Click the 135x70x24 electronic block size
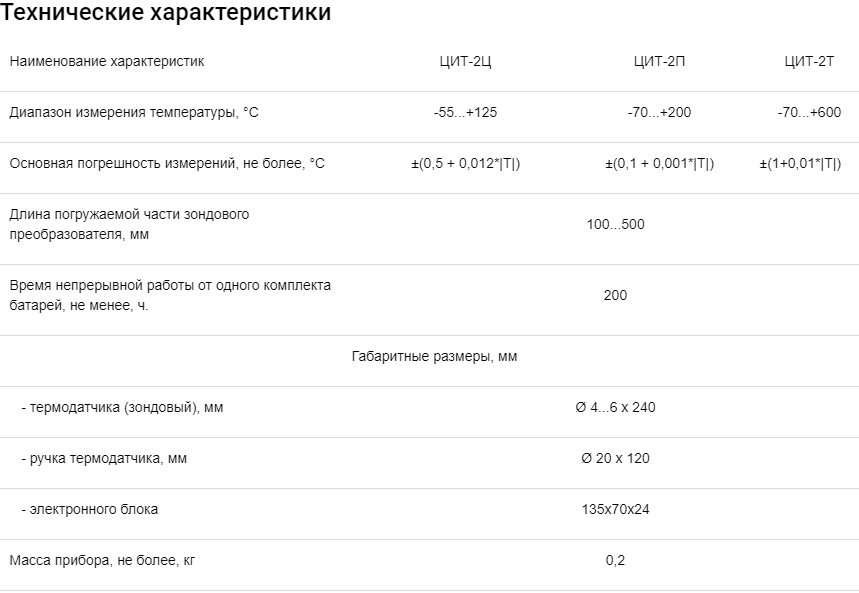Image resolution: width=859 pixels, height=593 pixels. pyautogui.click(x=615, y=510)
